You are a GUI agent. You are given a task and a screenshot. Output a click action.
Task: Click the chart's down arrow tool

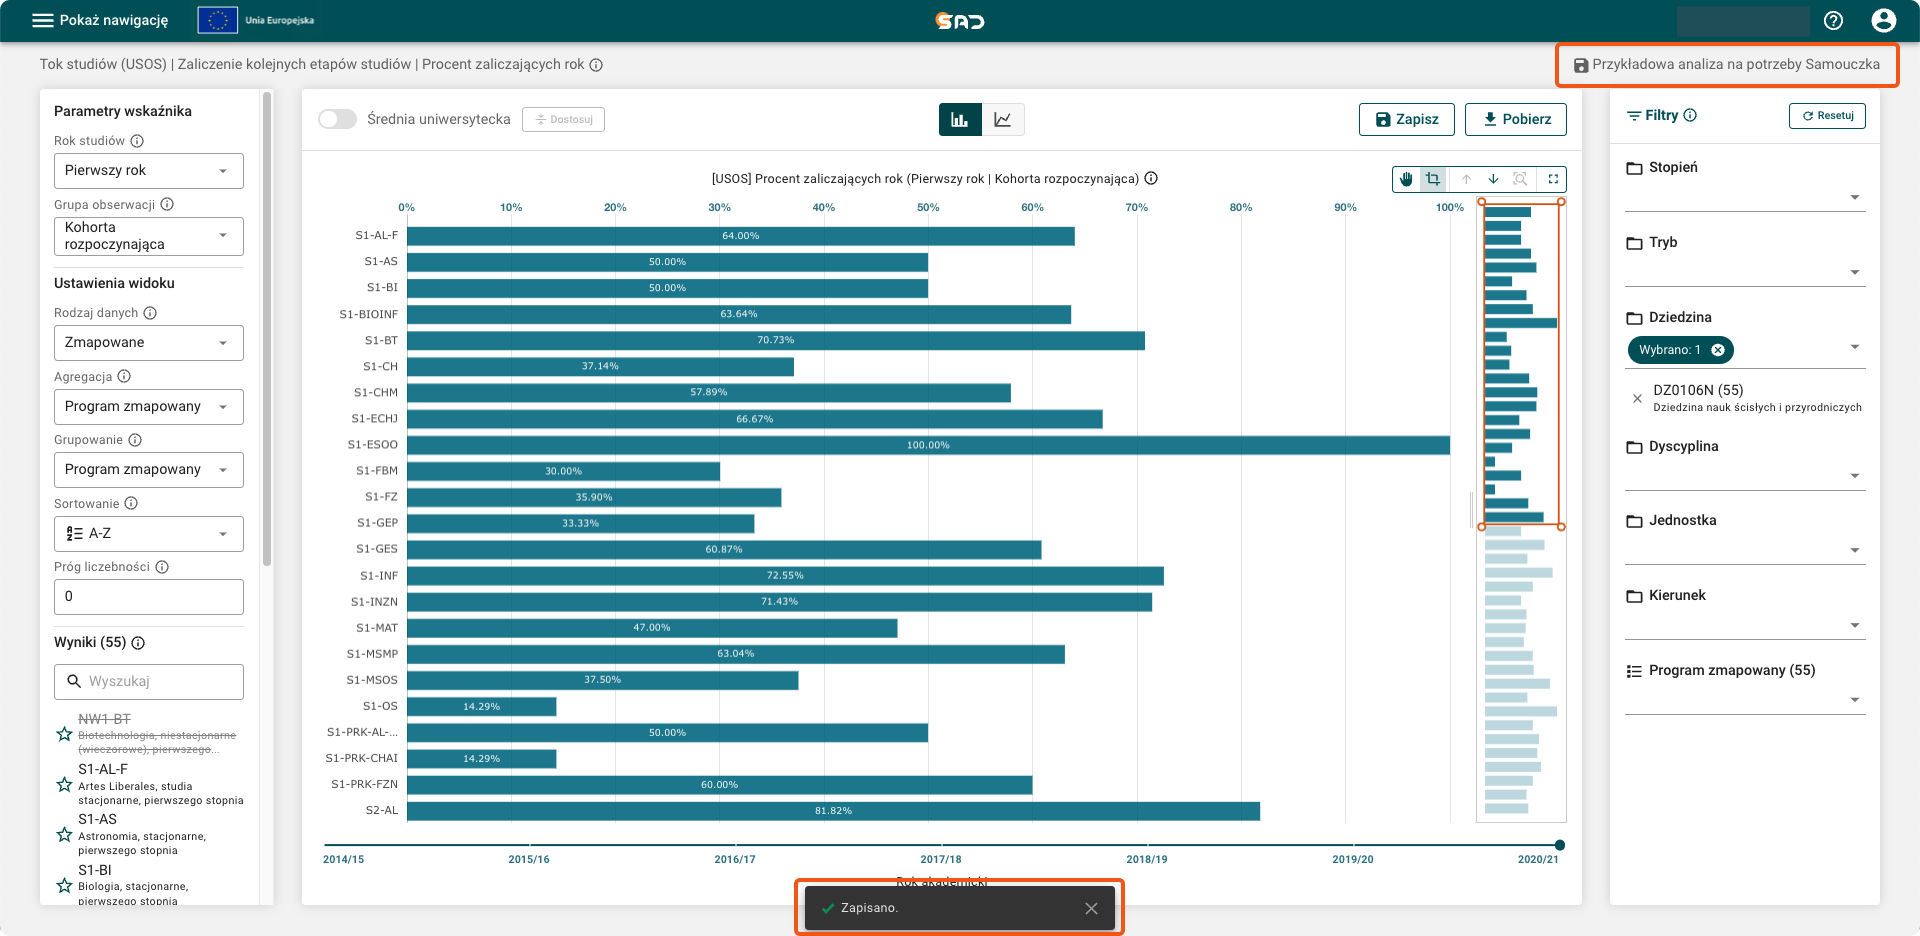coord(1493,179)
